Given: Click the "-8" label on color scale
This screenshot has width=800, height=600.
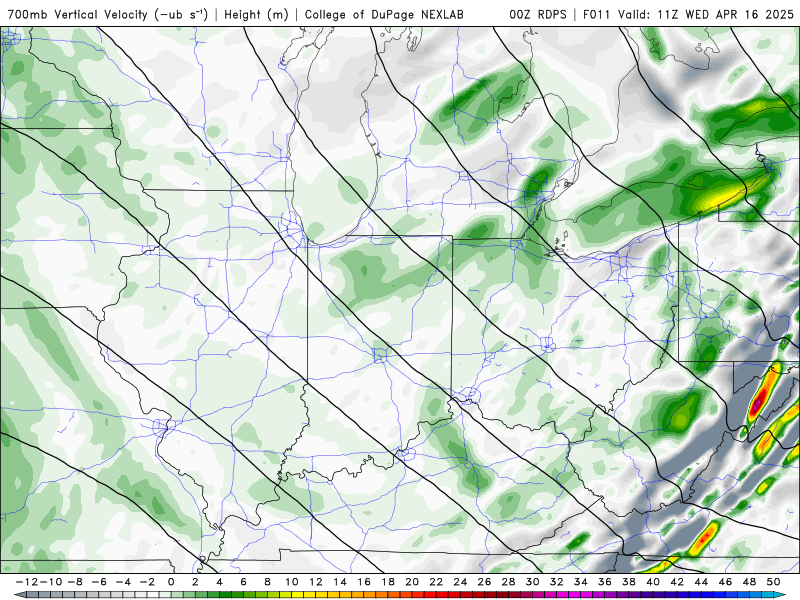Looking at the screenshot, I should (75, 582).
